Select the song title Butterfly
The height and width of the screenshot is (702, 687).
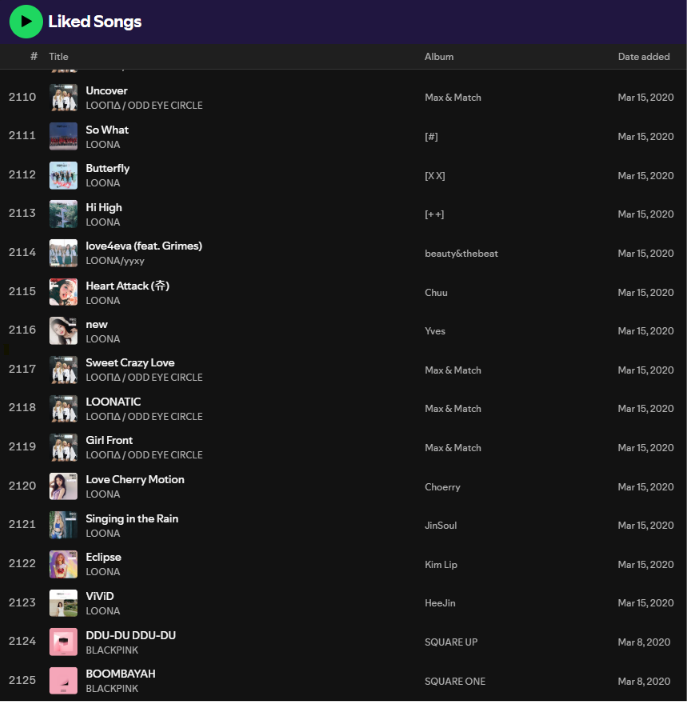(107, 169)
